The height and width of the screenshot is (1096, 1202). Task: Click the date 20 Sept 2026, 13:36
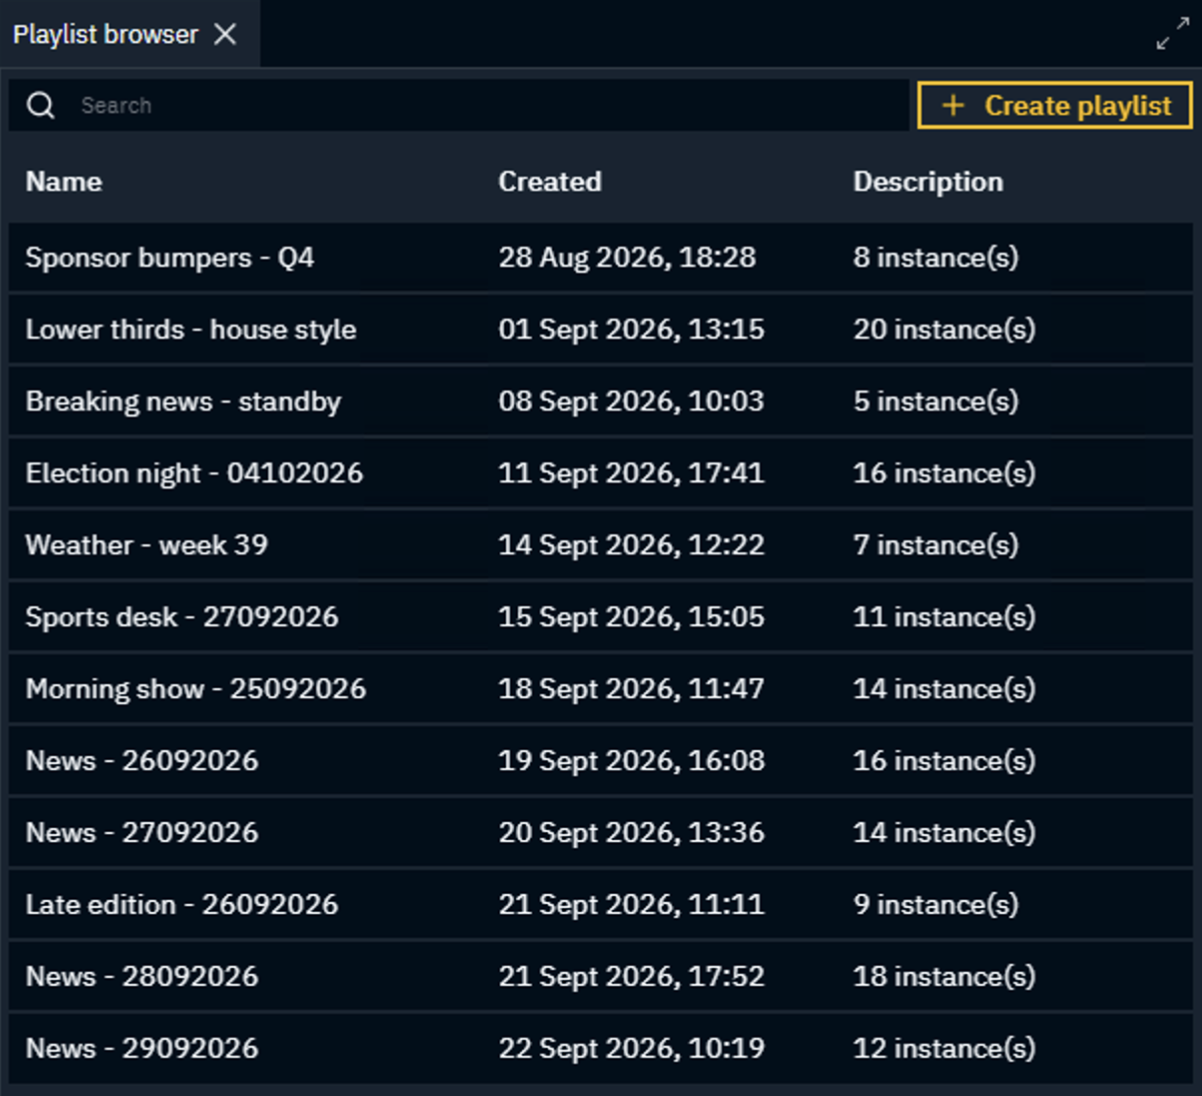click(x=631, y=833)
